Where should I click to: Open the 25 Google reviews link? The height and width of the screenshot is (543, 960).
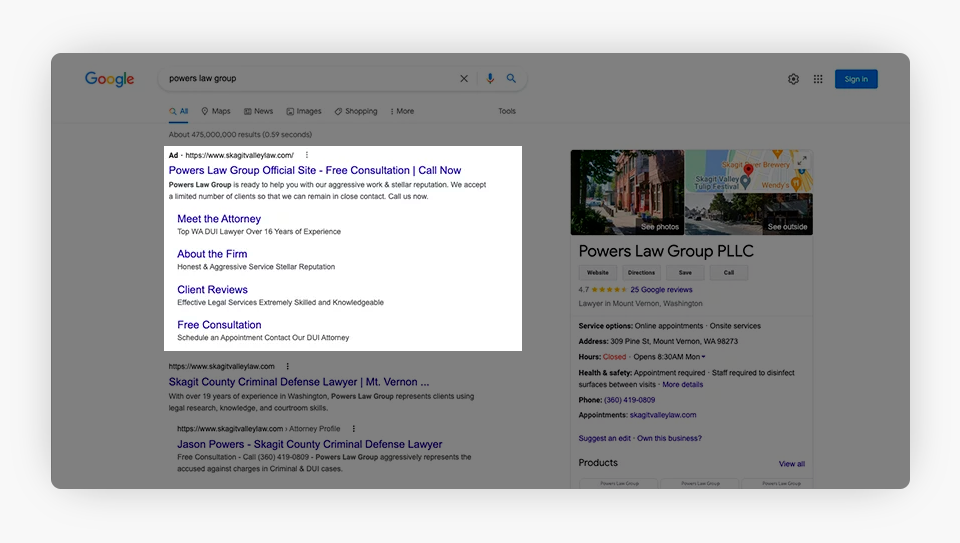pyautogui.click(x=661, y=290)
